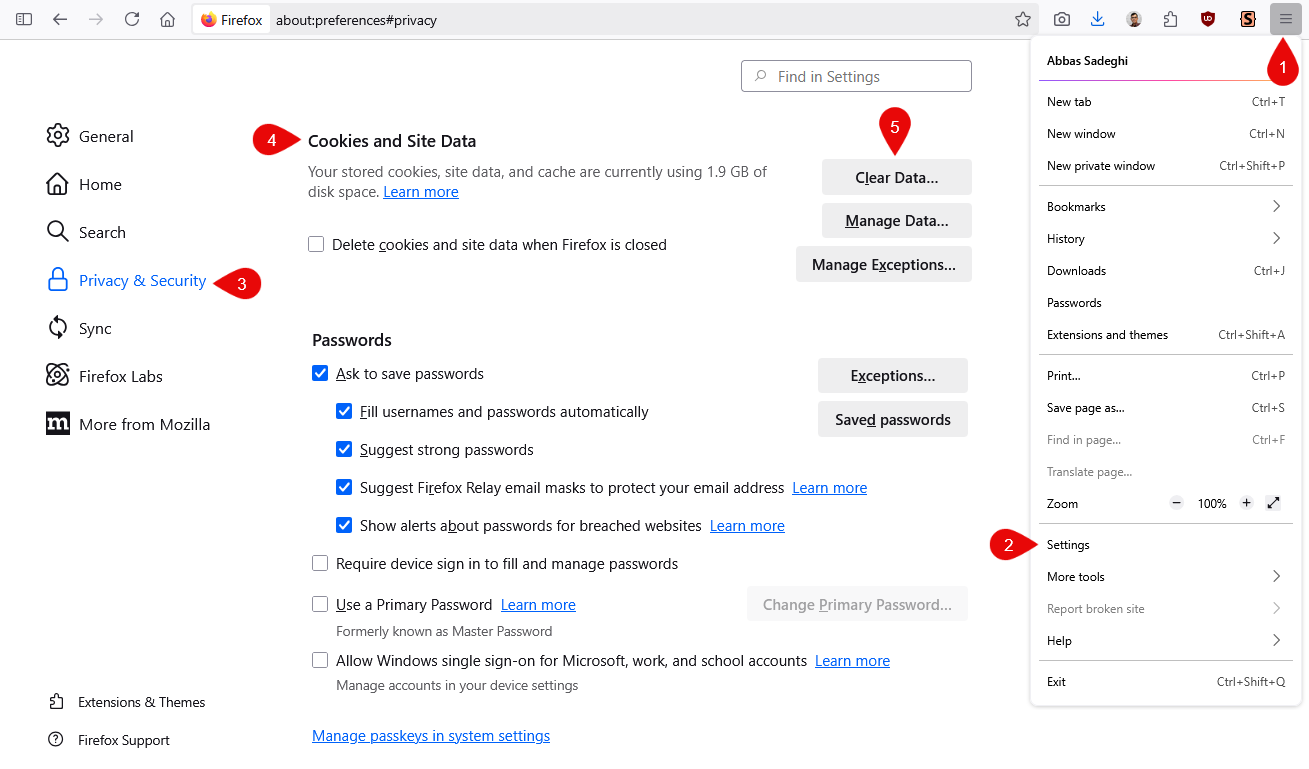1309x769 pixels.
Task: Enable Delete cookies when Firefox is closed
Action: 317,244
